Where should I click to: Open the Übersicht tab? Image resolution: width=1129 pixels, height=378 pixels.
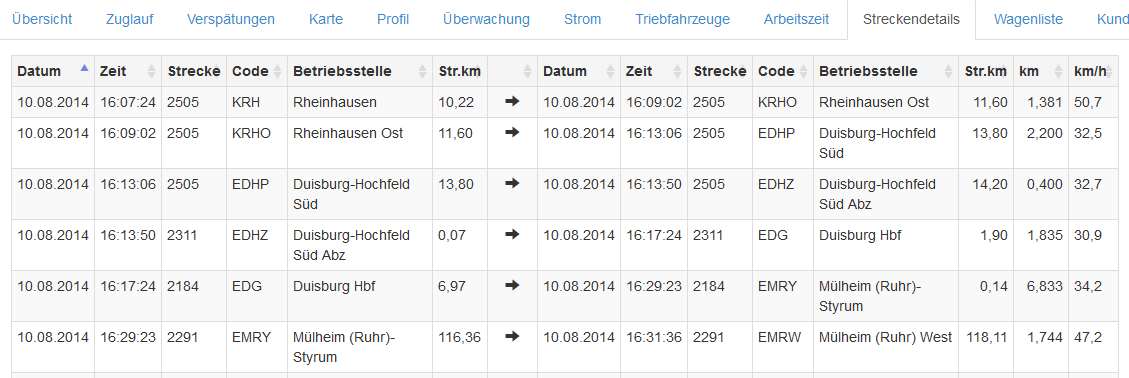[x=42, y=19]
